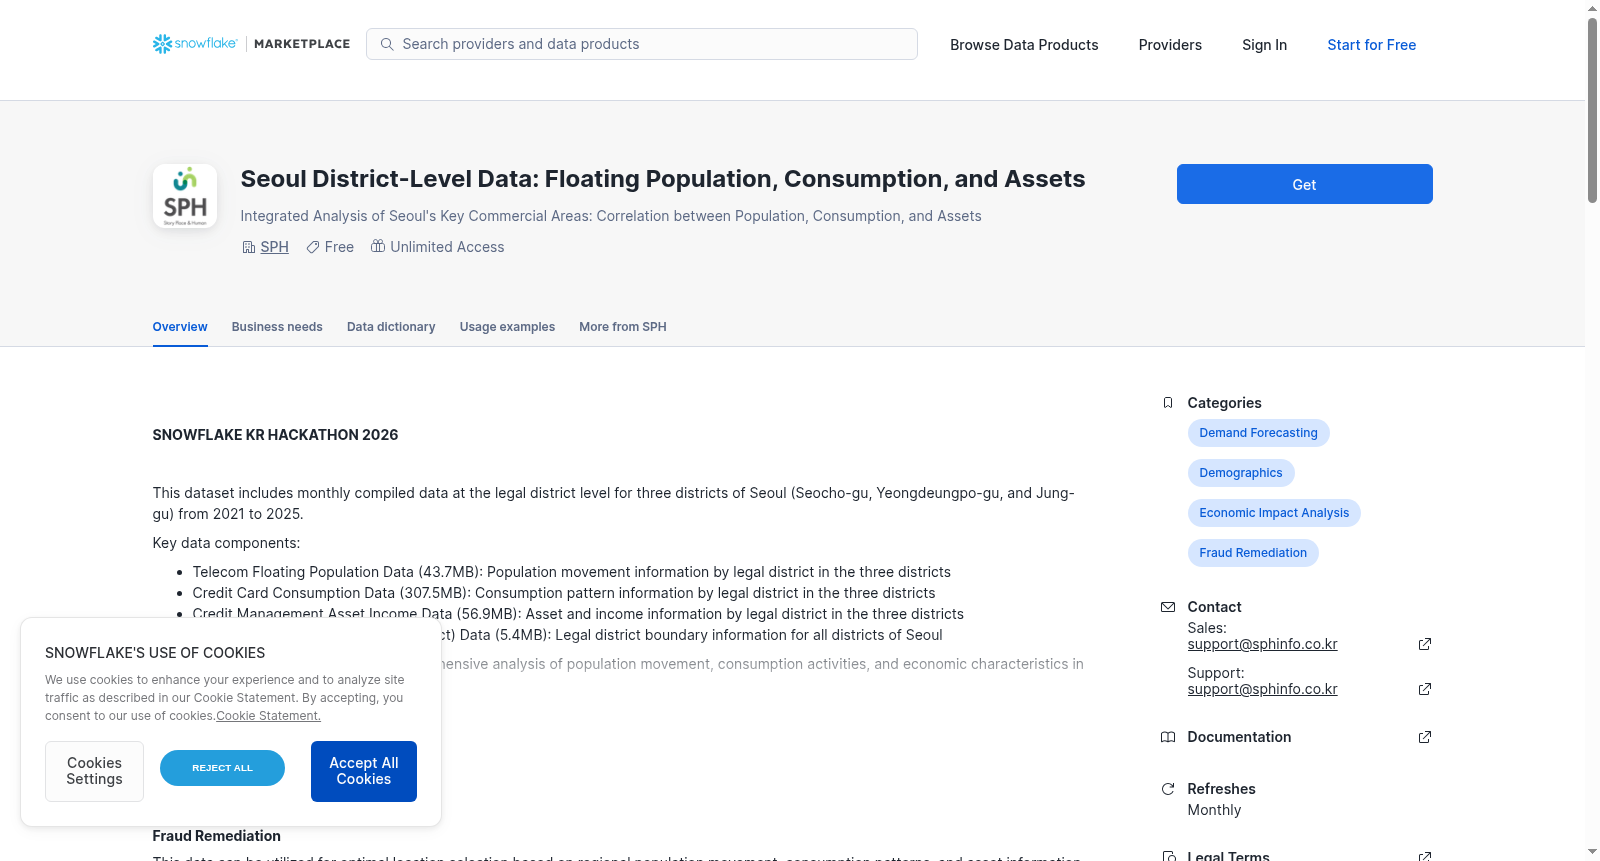This screenshot has height=861, width=1600.
Task: Click the envelope icon beside Contact
Action: [x=1168, y=607]
